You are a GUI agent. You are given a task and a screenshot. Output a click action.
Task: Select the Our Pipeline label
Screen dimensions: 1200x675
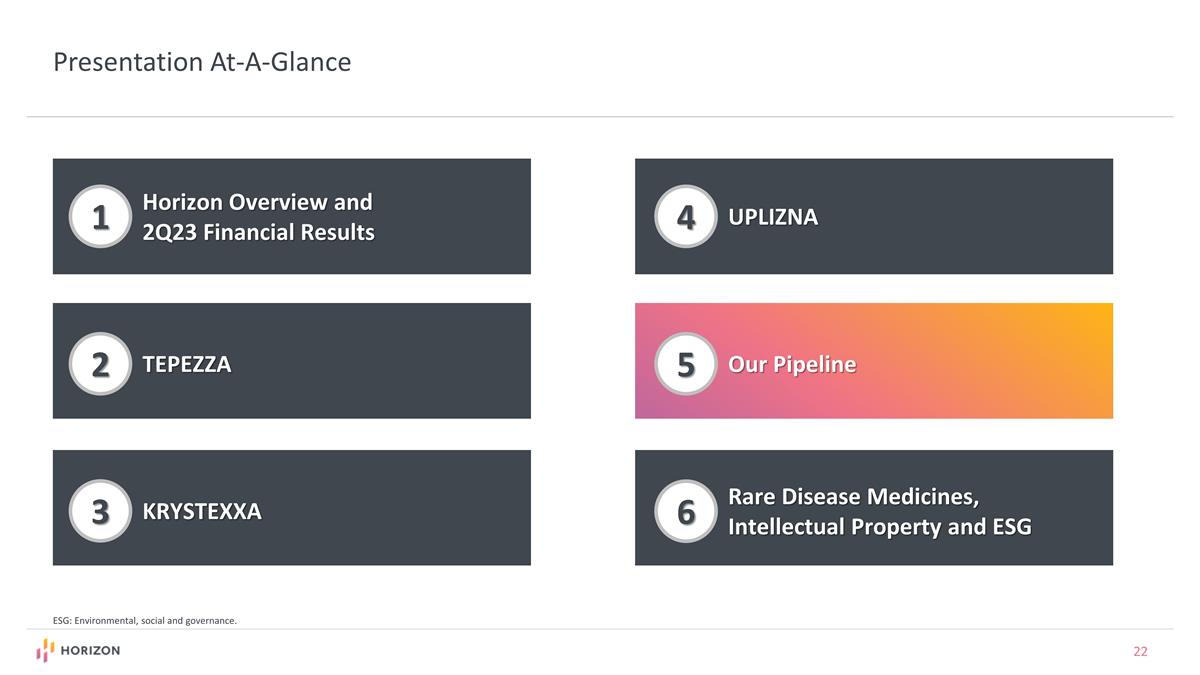coord(792,365)
